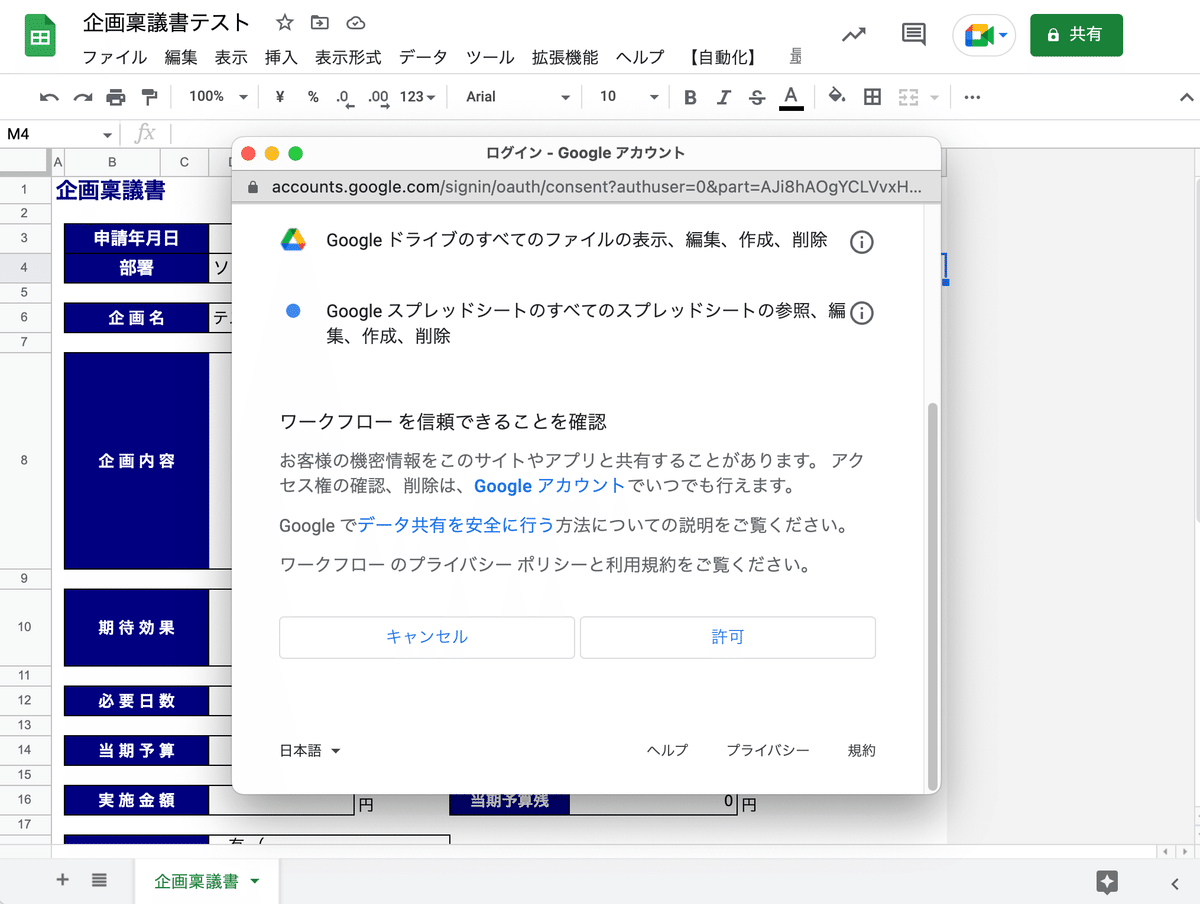Open the ファイル menu
Viewport: 1200px width, 904px height.
point(114,57)
